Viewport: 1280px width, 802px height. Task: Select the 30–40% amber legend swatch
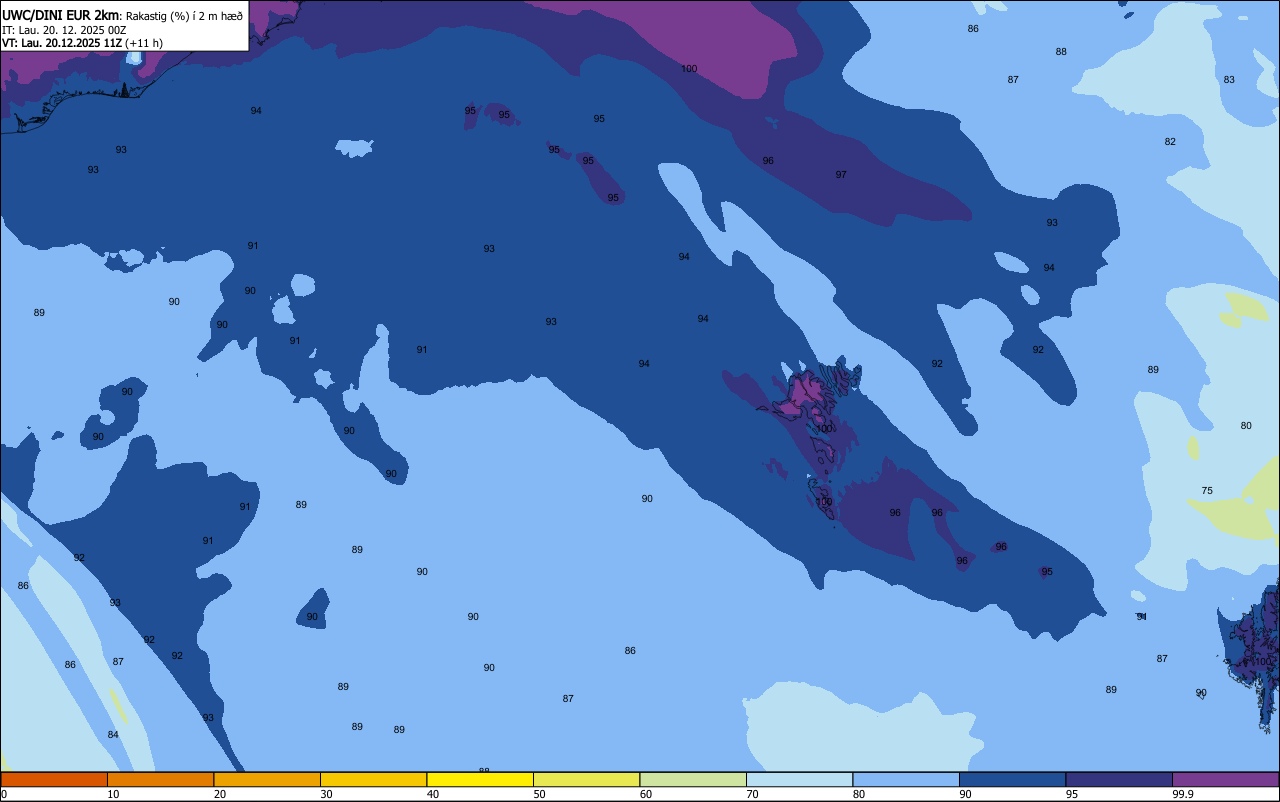(373, 779)
